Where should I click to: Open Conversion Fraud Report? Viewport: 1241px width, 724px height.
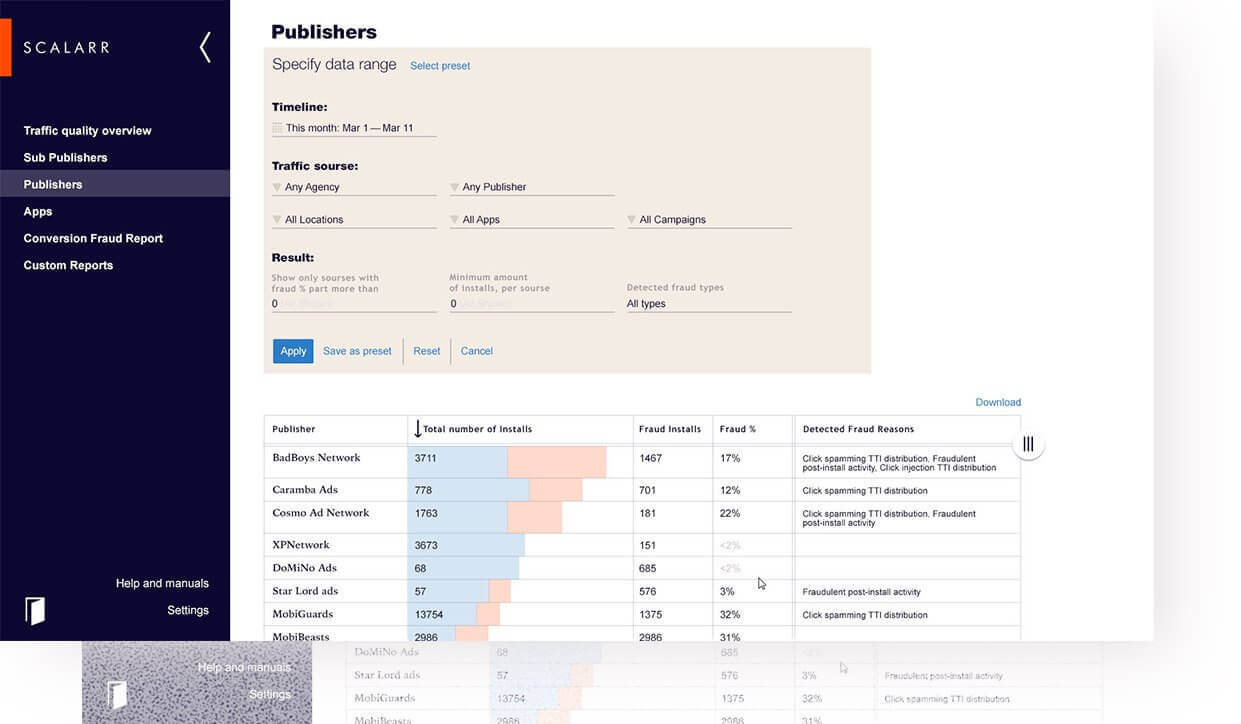click(x=93, y=239)
